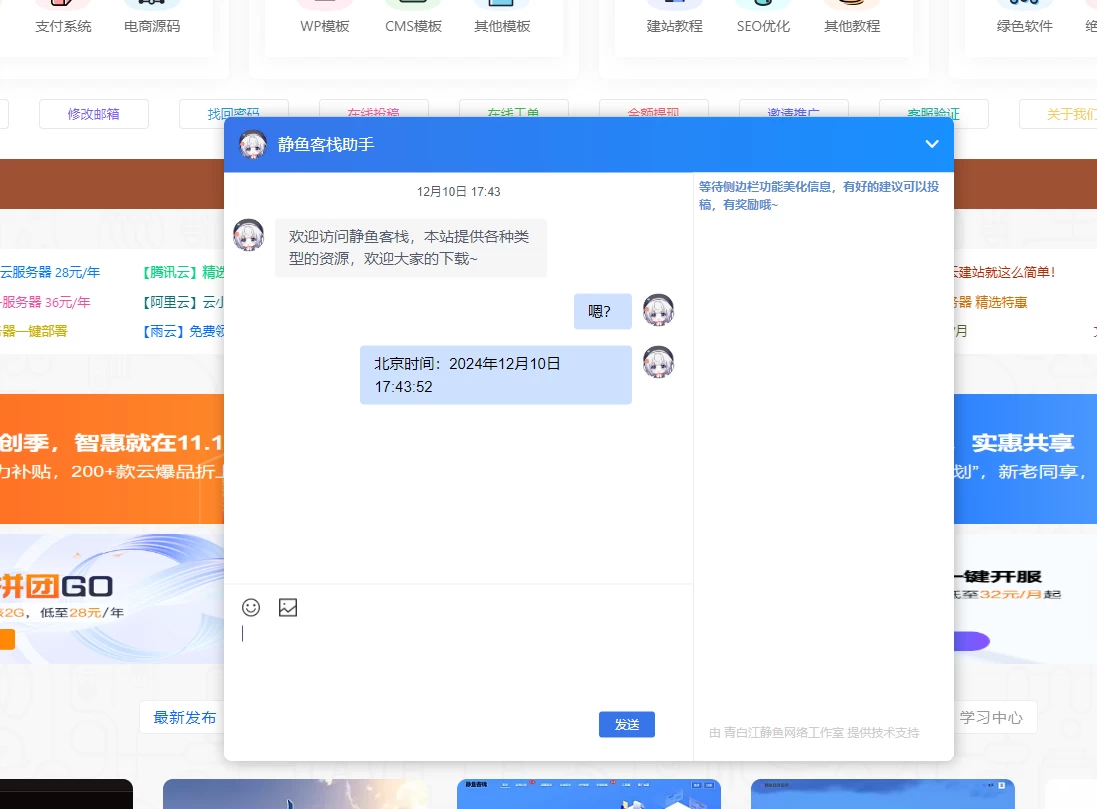This screenshot has height=809, width=1097.
Task: Collapse the chat window with chevron
Action: (x=931, y=144)
